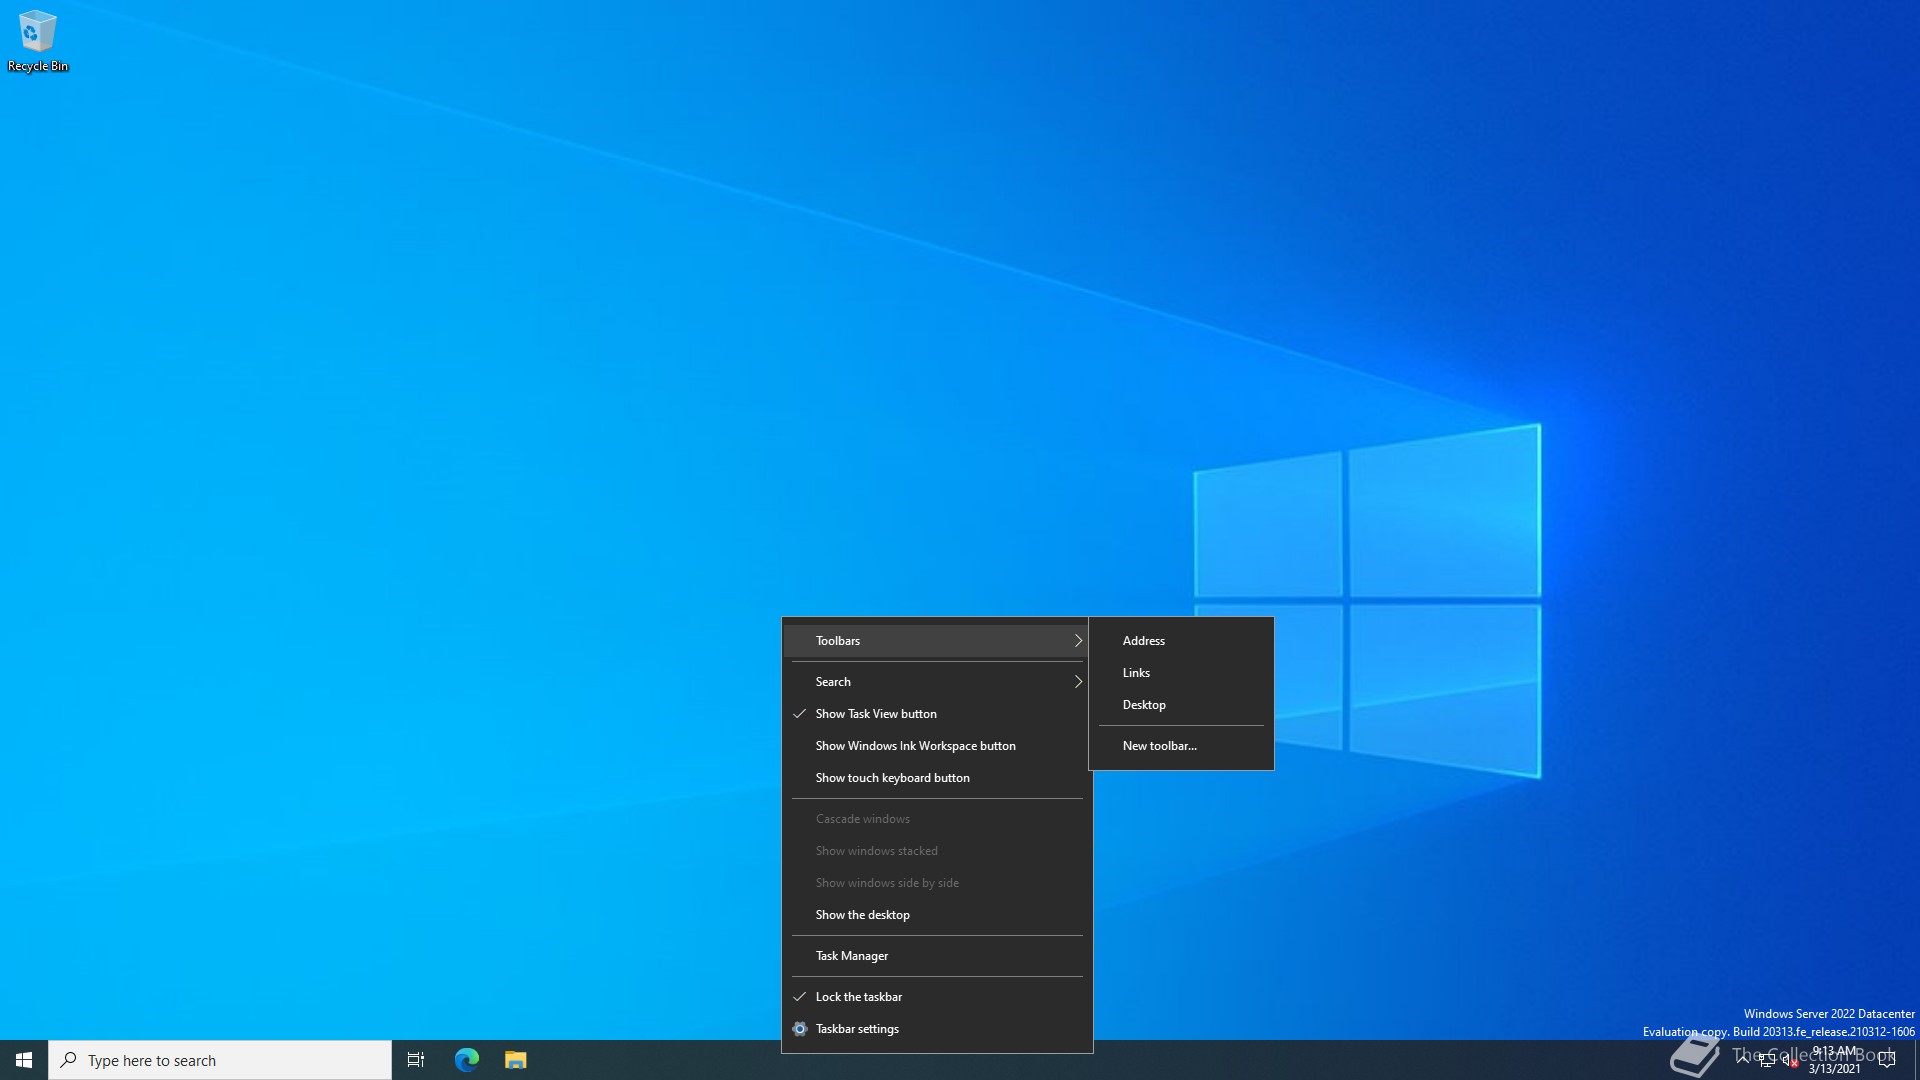The image size is (1920, 1080).
Task: Toggle Lock the taskbar off
Action: click(x=937, y=997)
